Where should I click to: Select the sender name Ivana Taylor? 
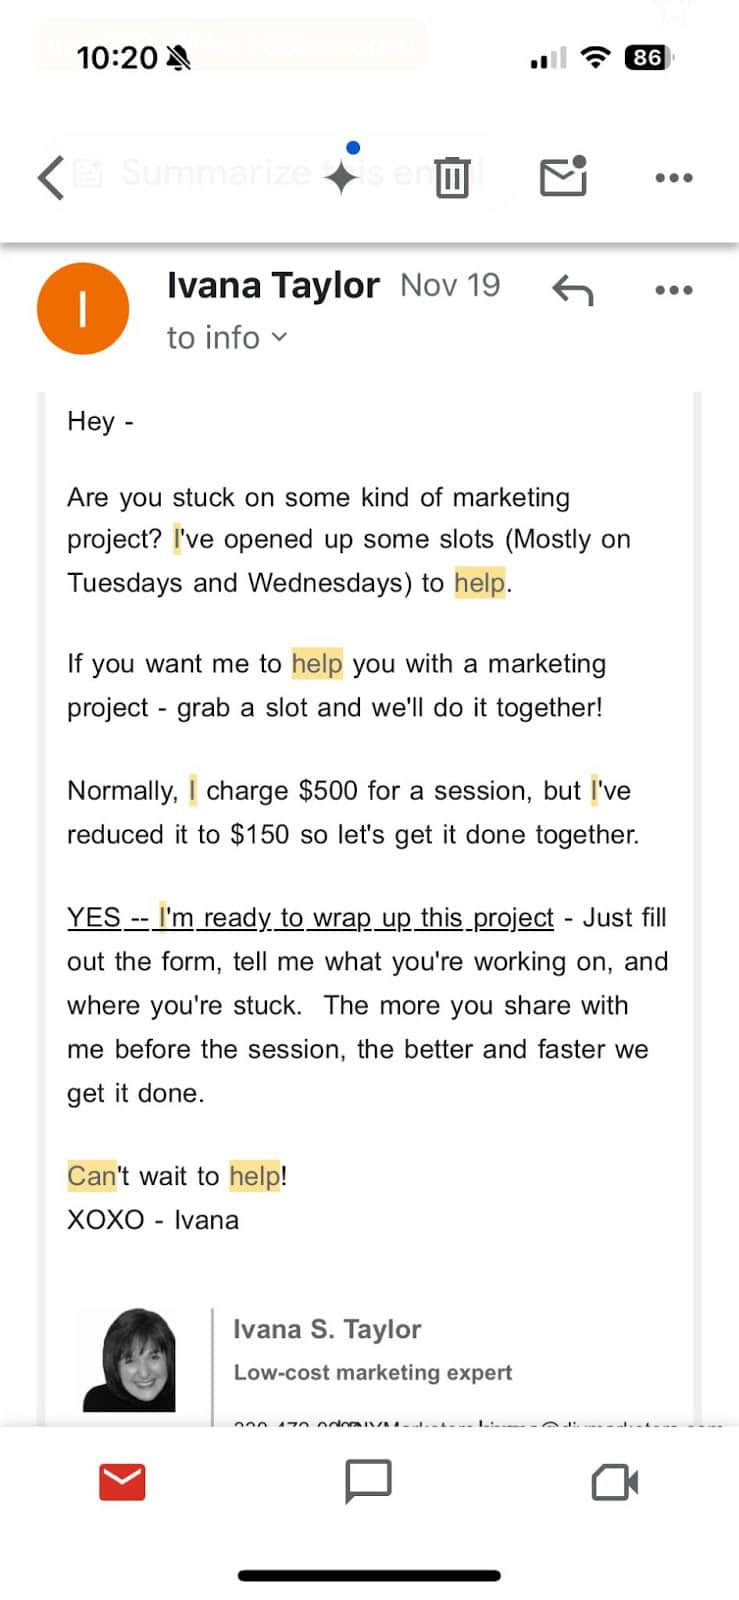274,285
